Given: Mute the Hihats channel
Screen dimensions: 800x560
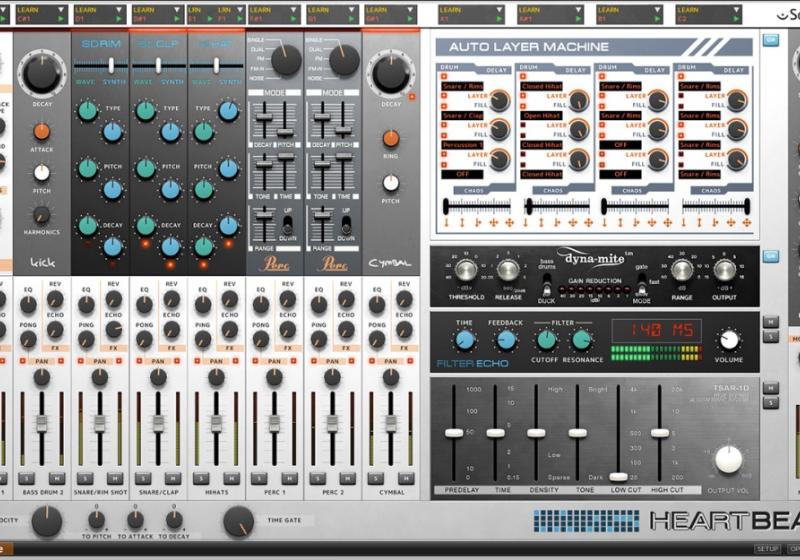Looking at the screenshot, I should coord(231,478).
